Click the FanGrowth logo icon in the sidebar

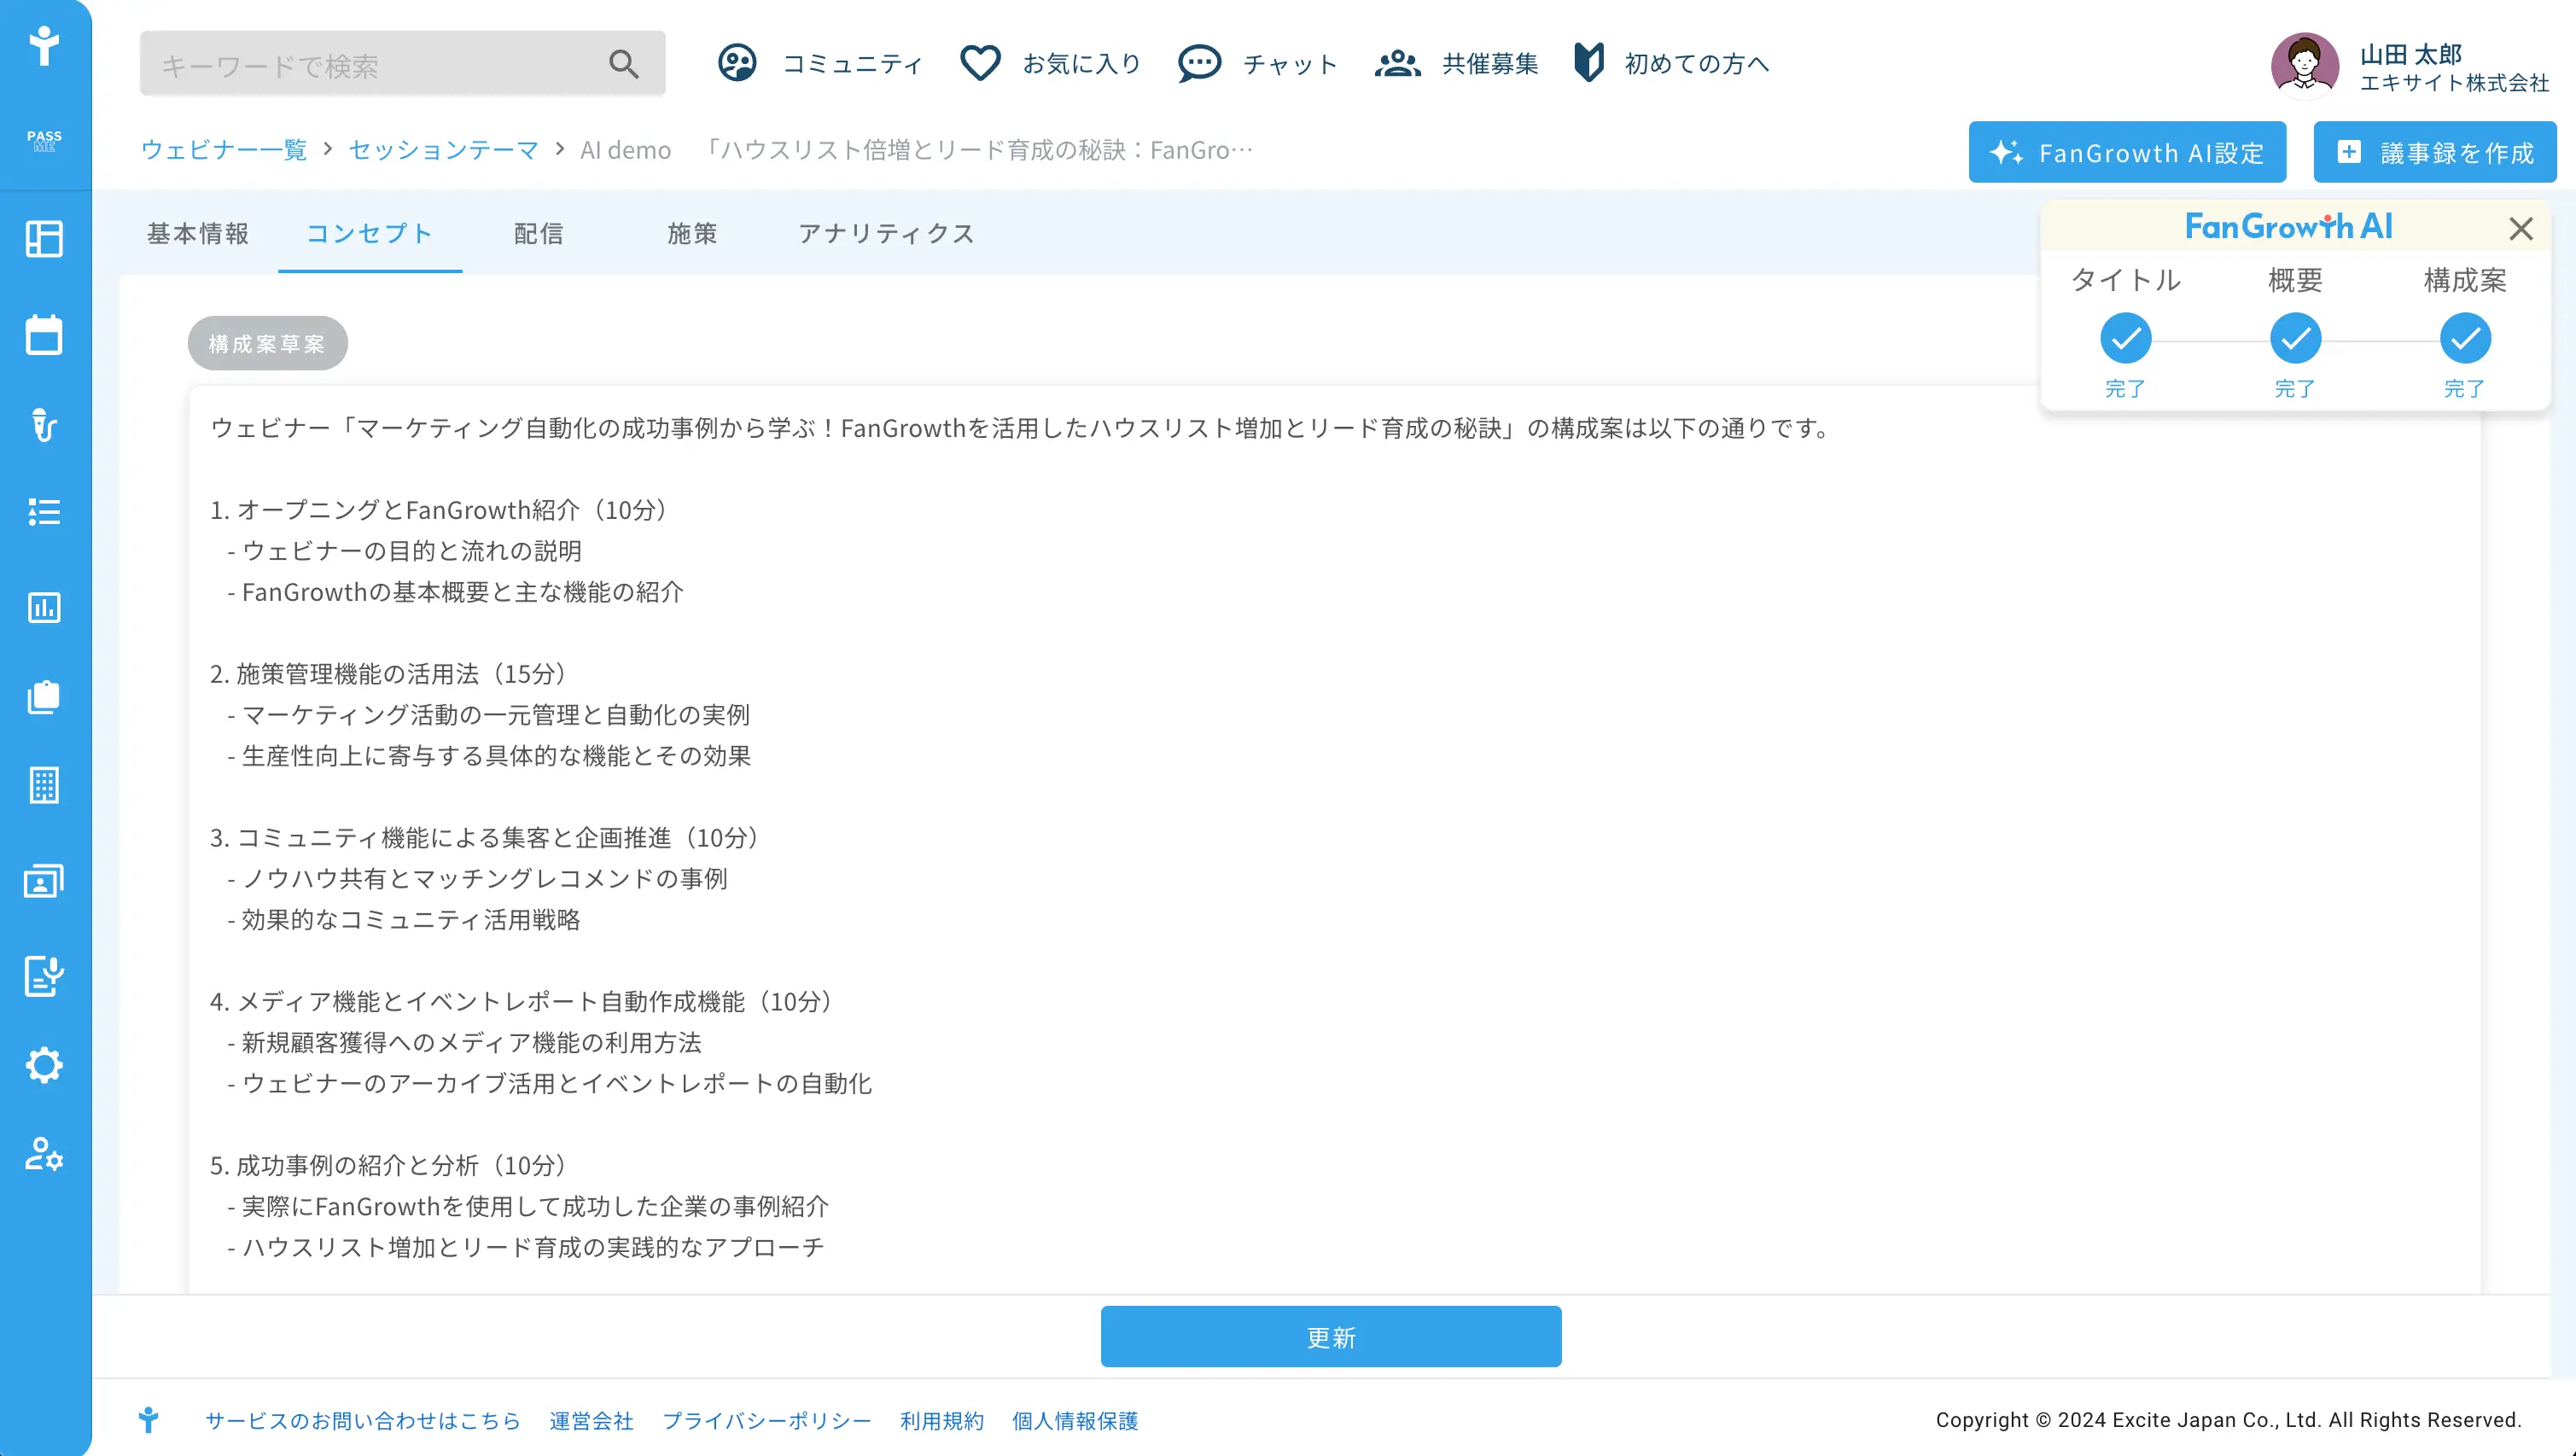point(44,46)
